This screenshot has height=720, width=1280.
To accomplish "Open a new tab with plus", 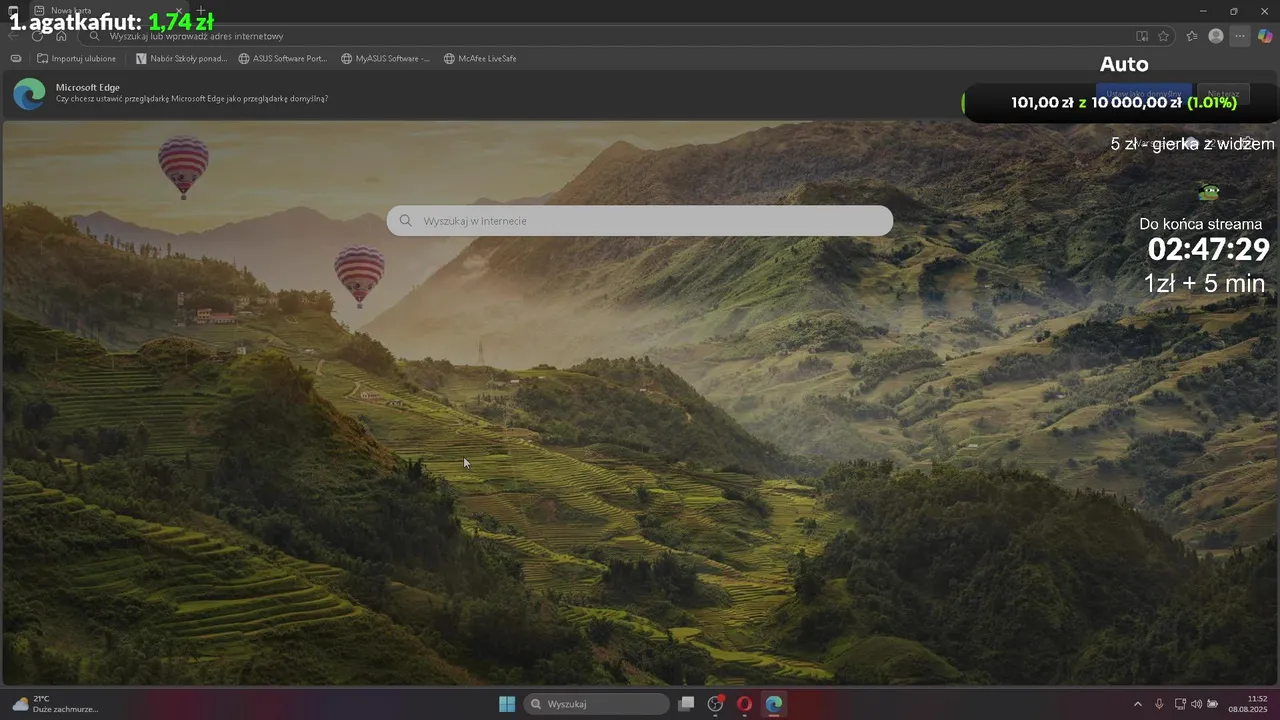I will [201, 10].
